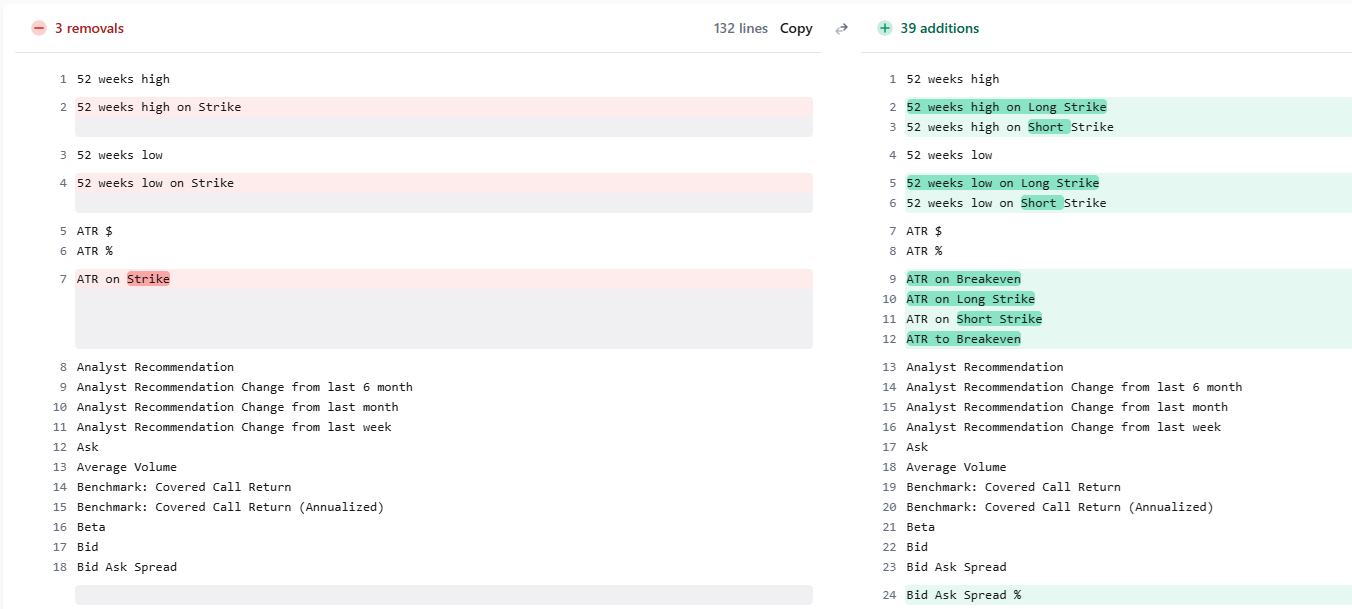
Task: Click 'Benchmark: Covered Call Return' on line 14
Action: [184, 487]
